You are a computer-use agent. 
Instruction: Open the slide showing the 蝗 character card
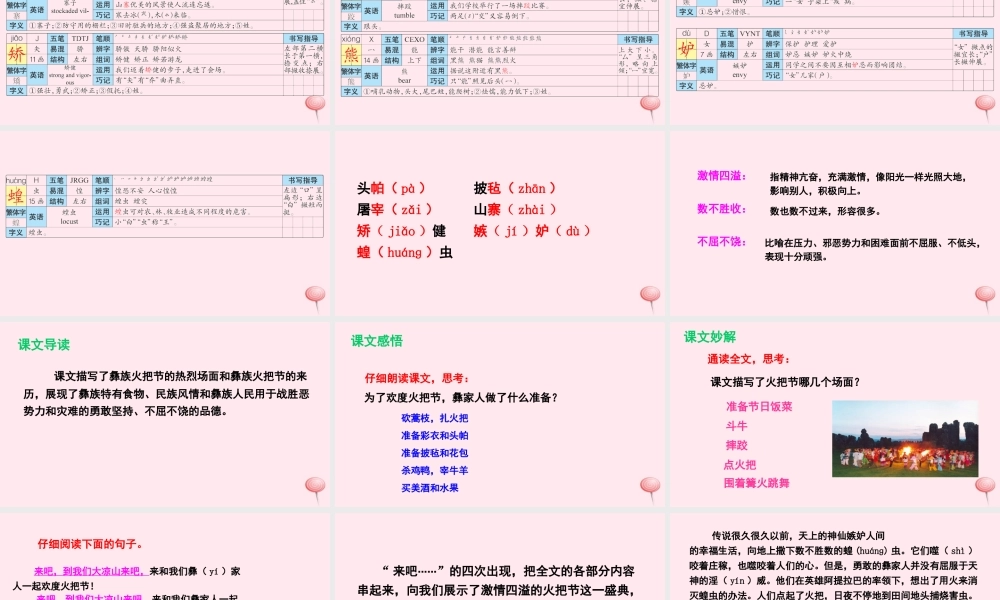pos(165,224)
